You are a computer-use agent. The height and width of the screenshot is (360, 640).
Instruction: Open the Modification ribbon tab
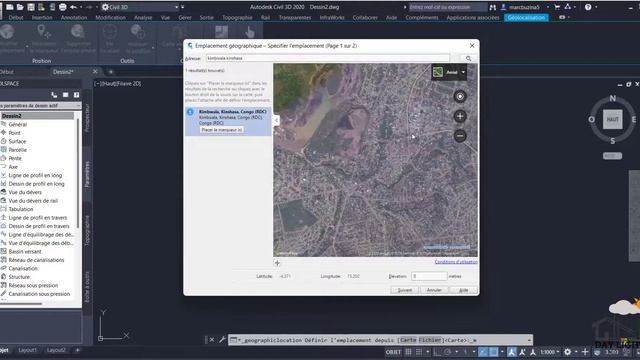click(111, 18)
